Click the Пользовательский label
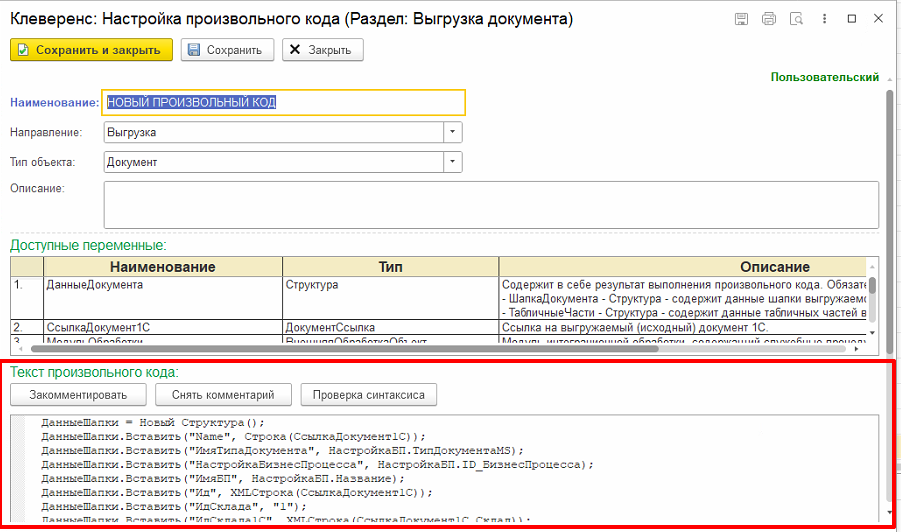This screenshot has height=532, width=905. click(825, 77)
